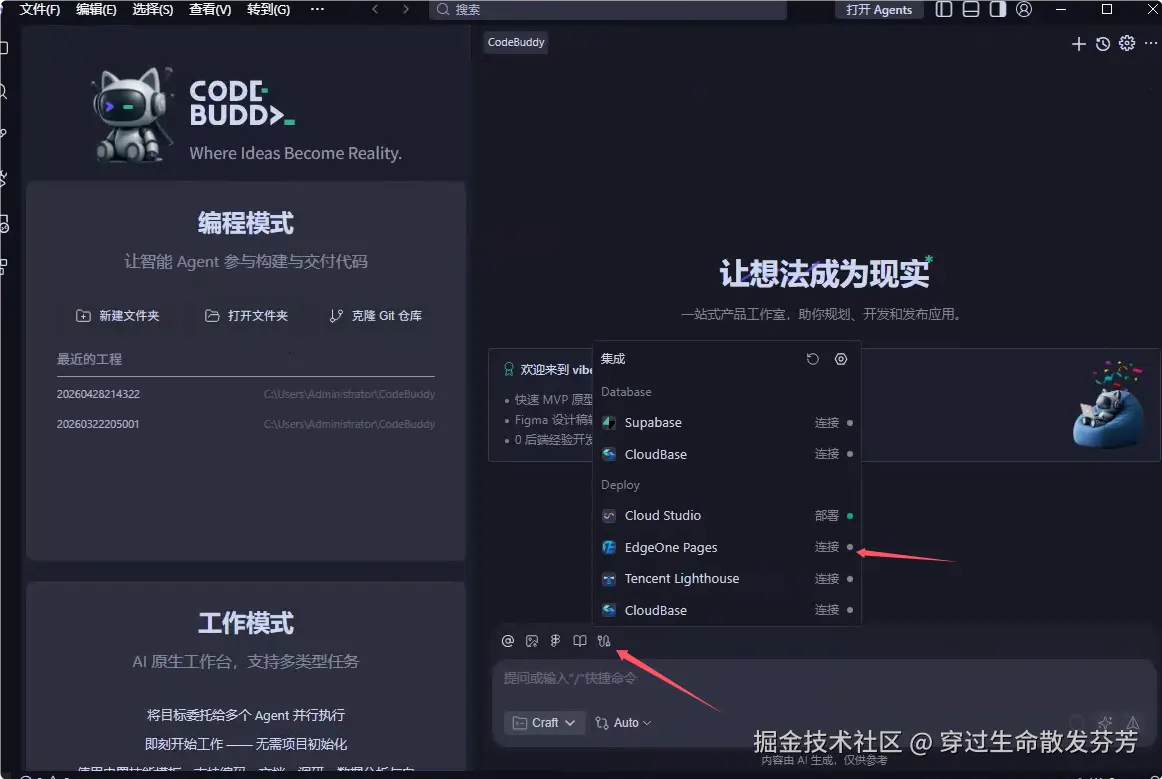This screenshot has height=779, width=1162.
Task: Open recent project 20260428214322
Action: click(x=245, y=394)
